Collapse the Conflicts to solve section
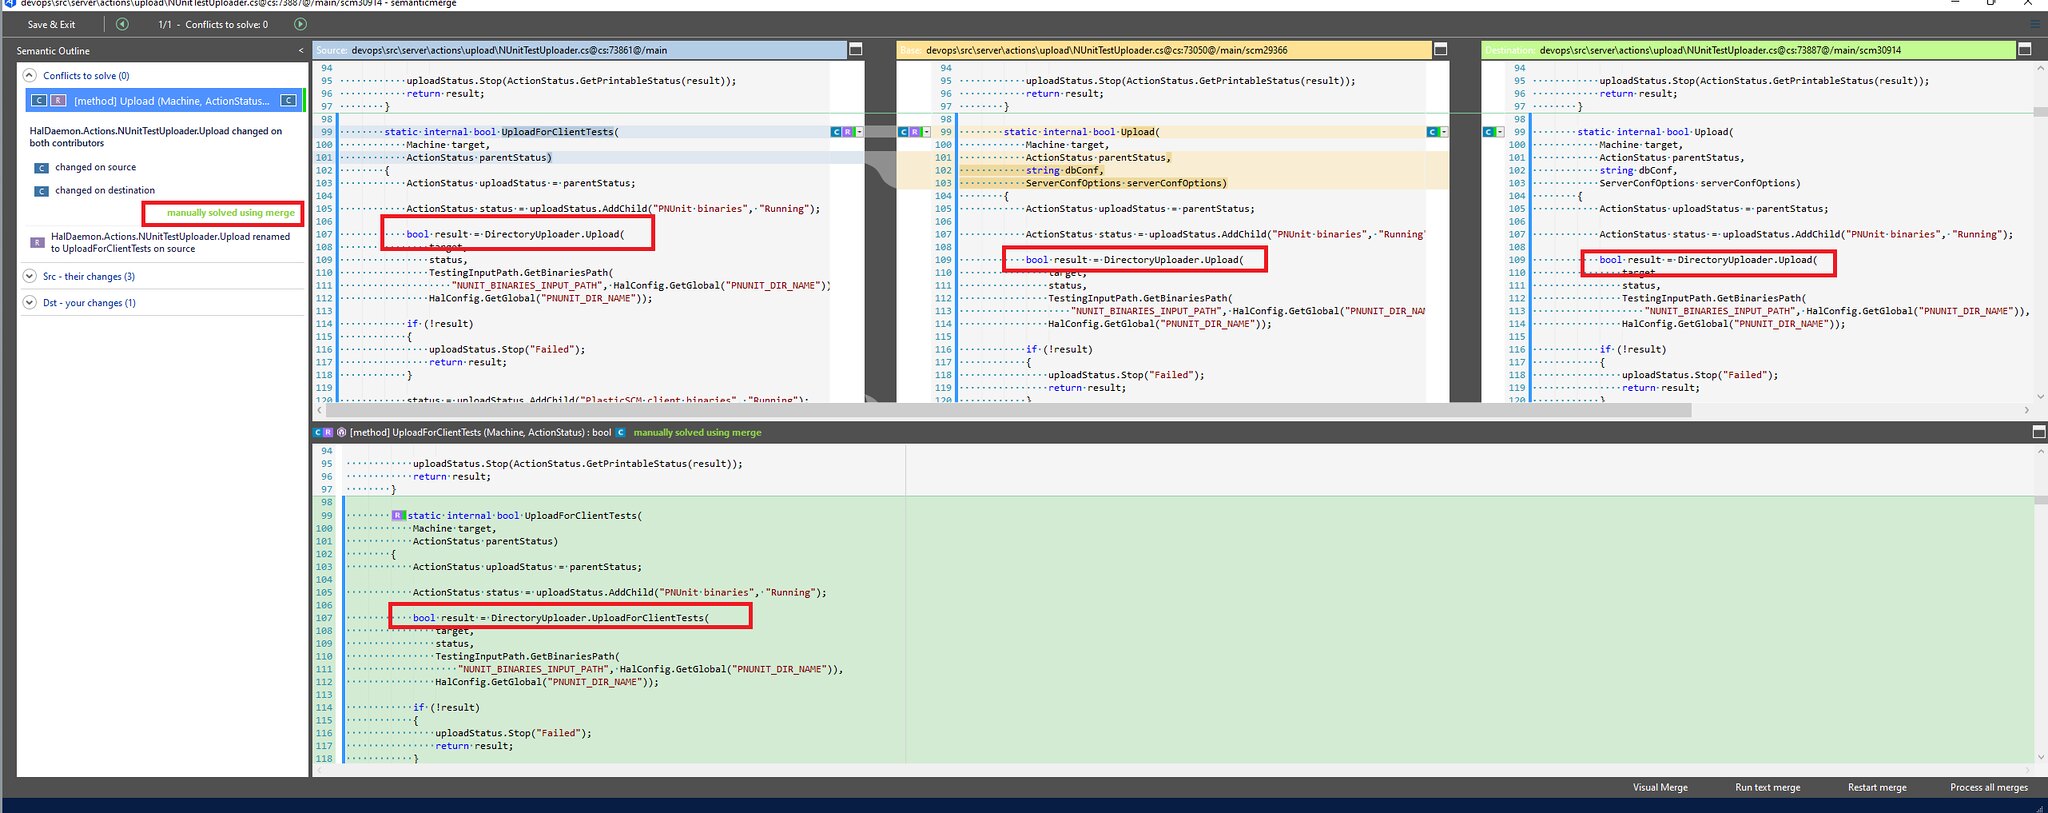The image size is (2048, 813). pos(29,75)
